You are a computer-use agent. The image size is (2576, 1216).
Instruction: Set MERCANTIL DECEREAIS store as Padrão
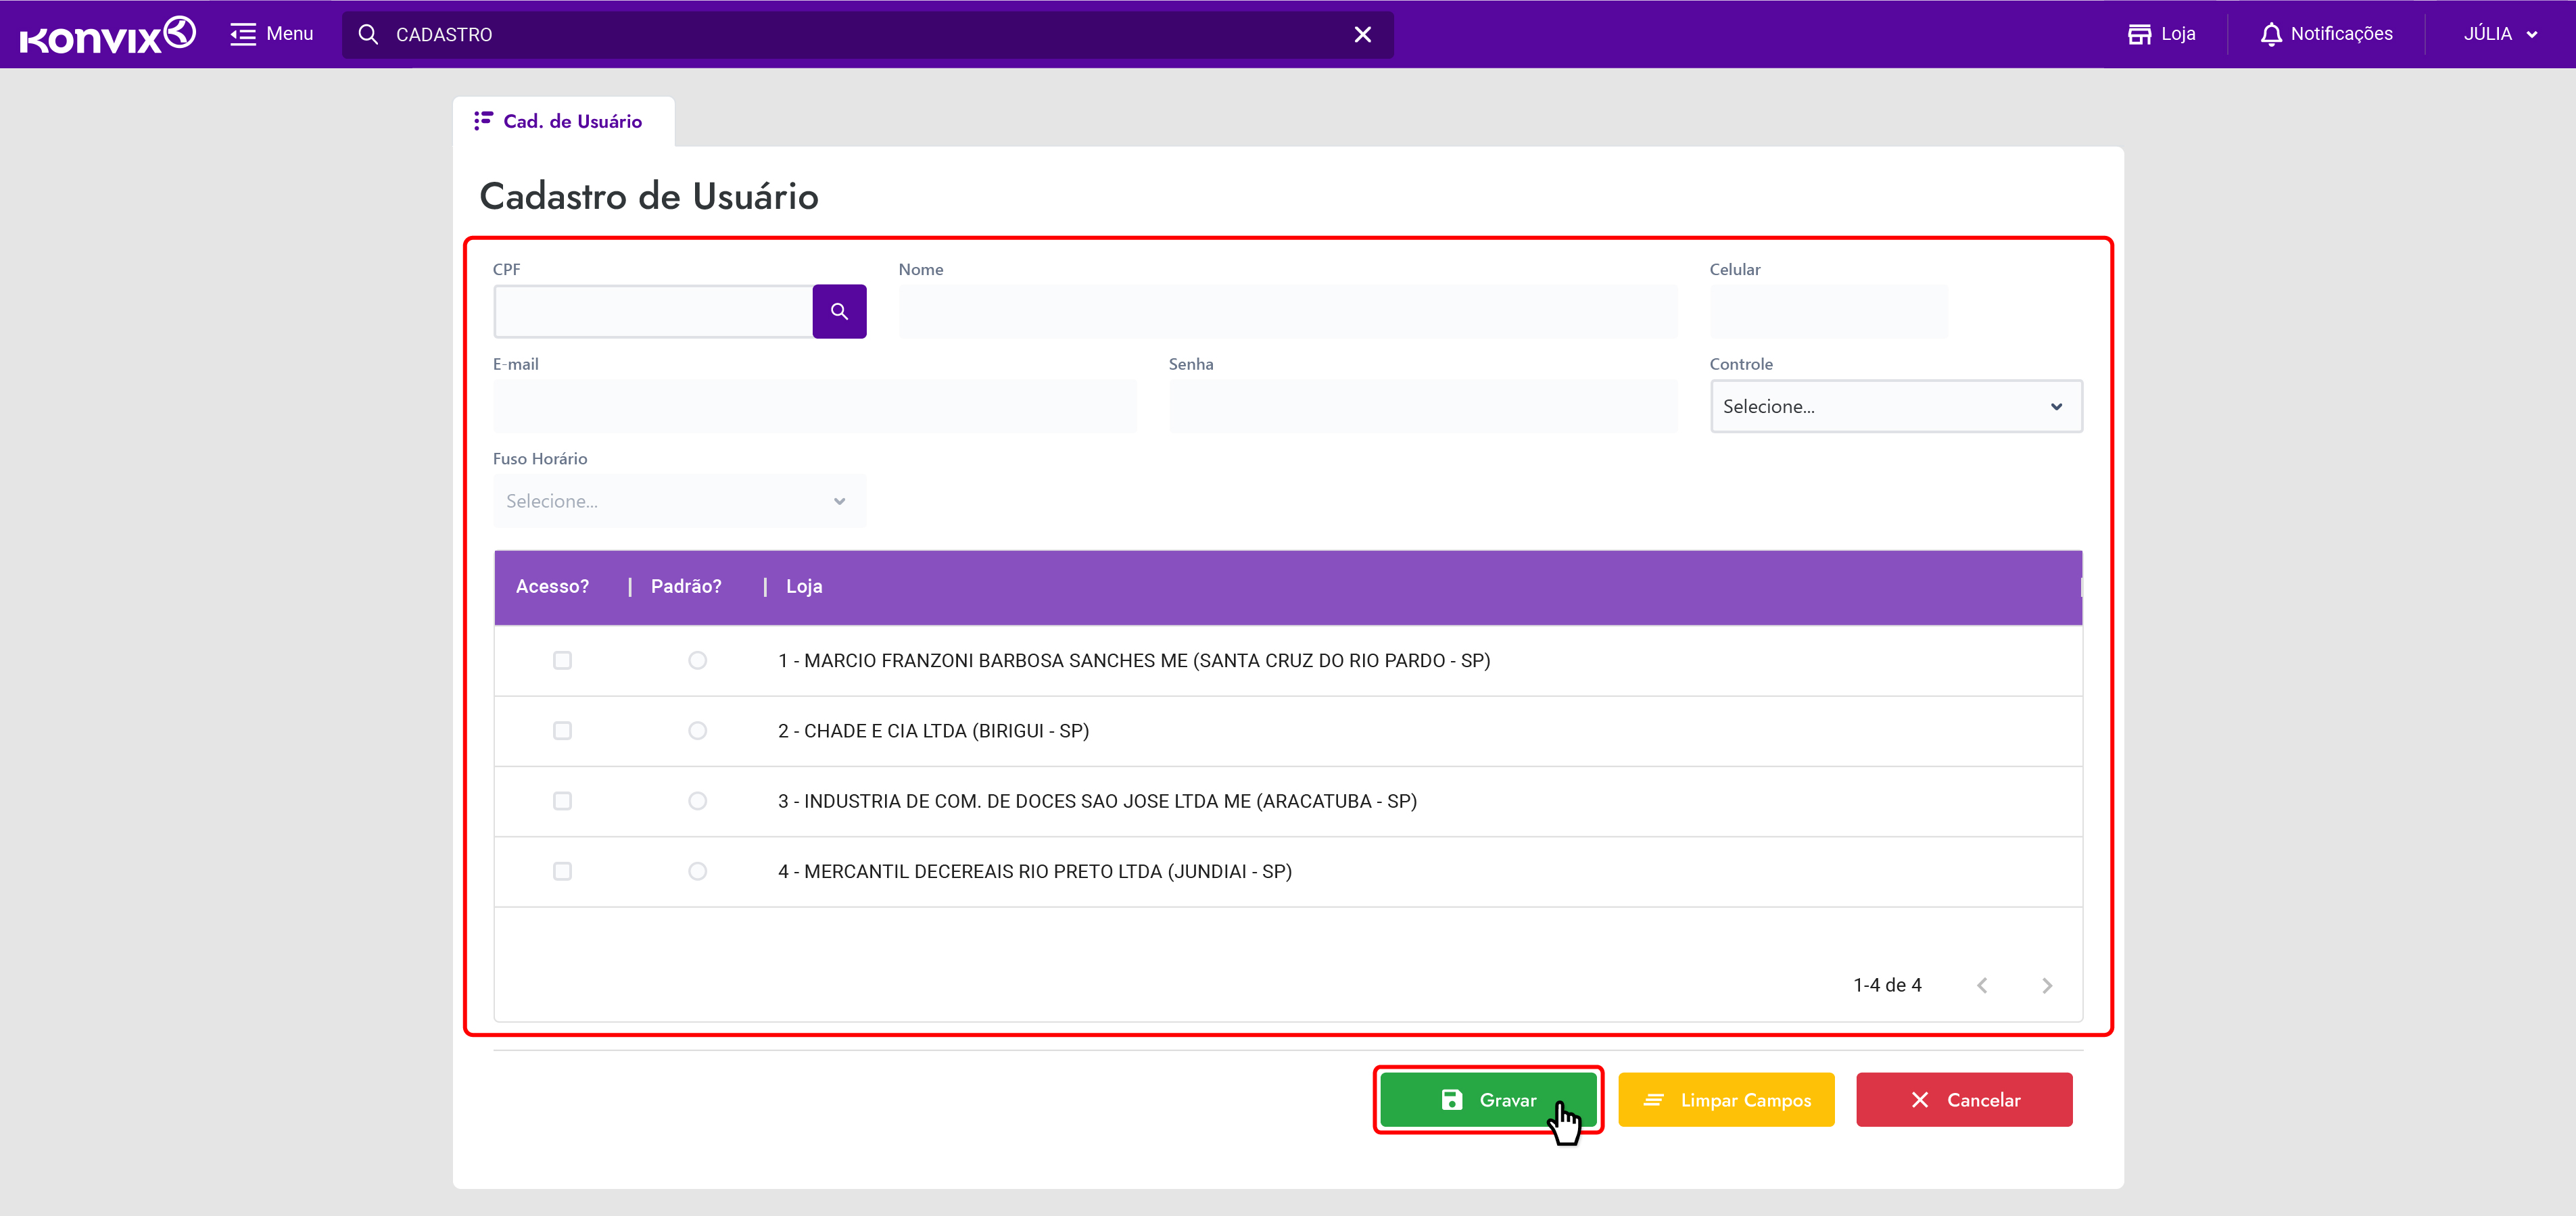697,871
